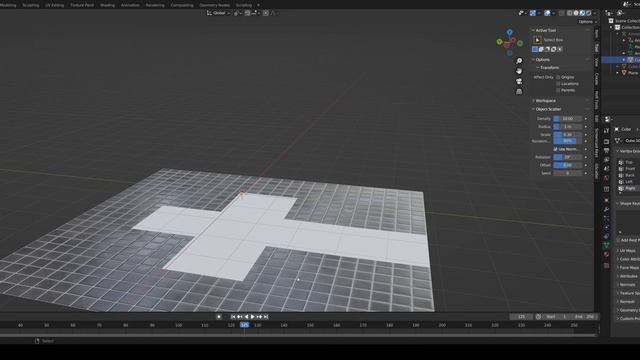640x360 pixels.
Task: Click the Seed value field
Action: (567, 173)
